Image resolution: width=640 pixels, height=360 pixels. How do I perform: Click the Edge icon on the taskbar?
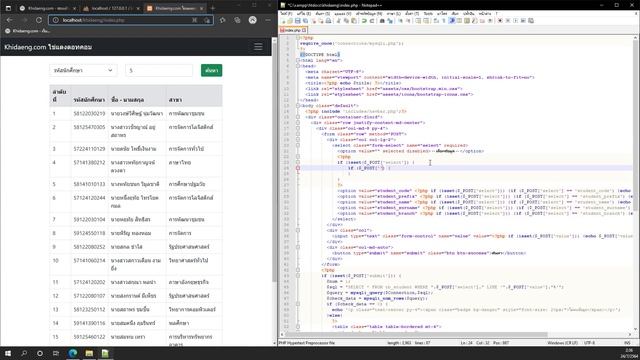coord(73,353)
